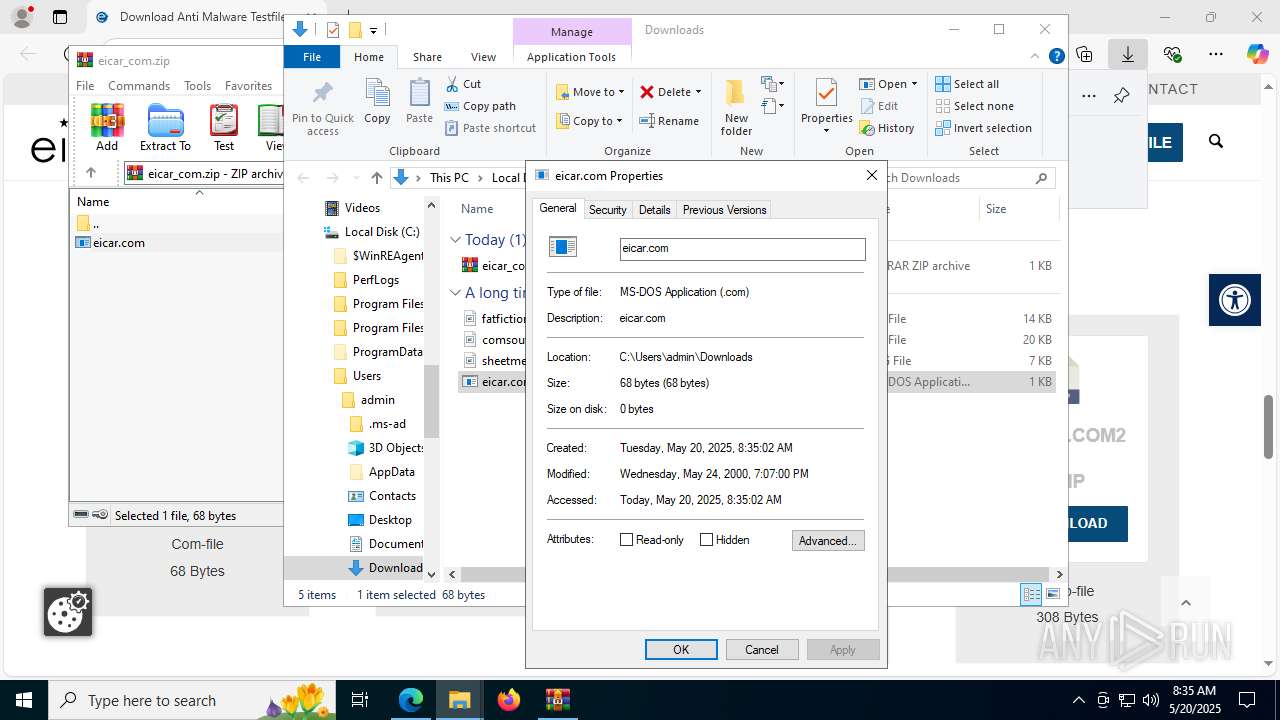Click Invert selection in ribbon

pyautogui.click(x=983, y=128)
